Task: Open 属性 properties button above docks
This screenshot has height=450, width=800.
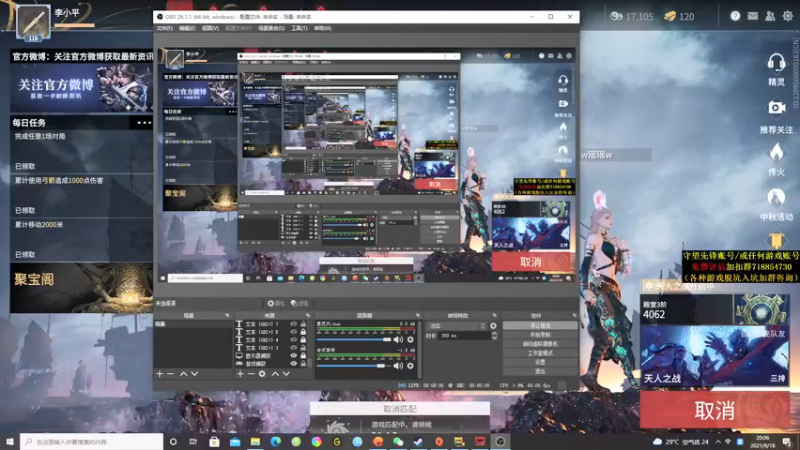Action: [x=276, y=304]
